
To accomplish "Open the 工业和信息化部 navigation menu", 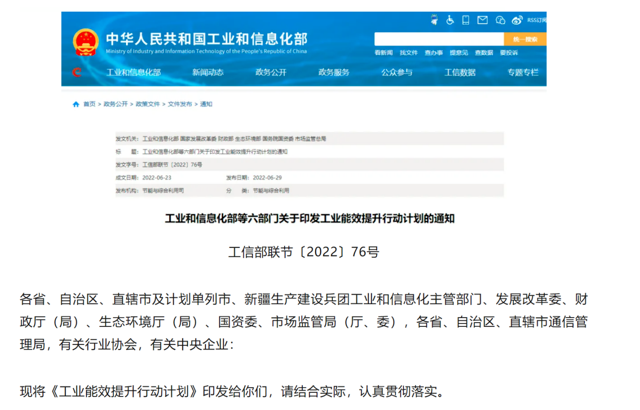I will pyautogui.click(x=133, y=73).
